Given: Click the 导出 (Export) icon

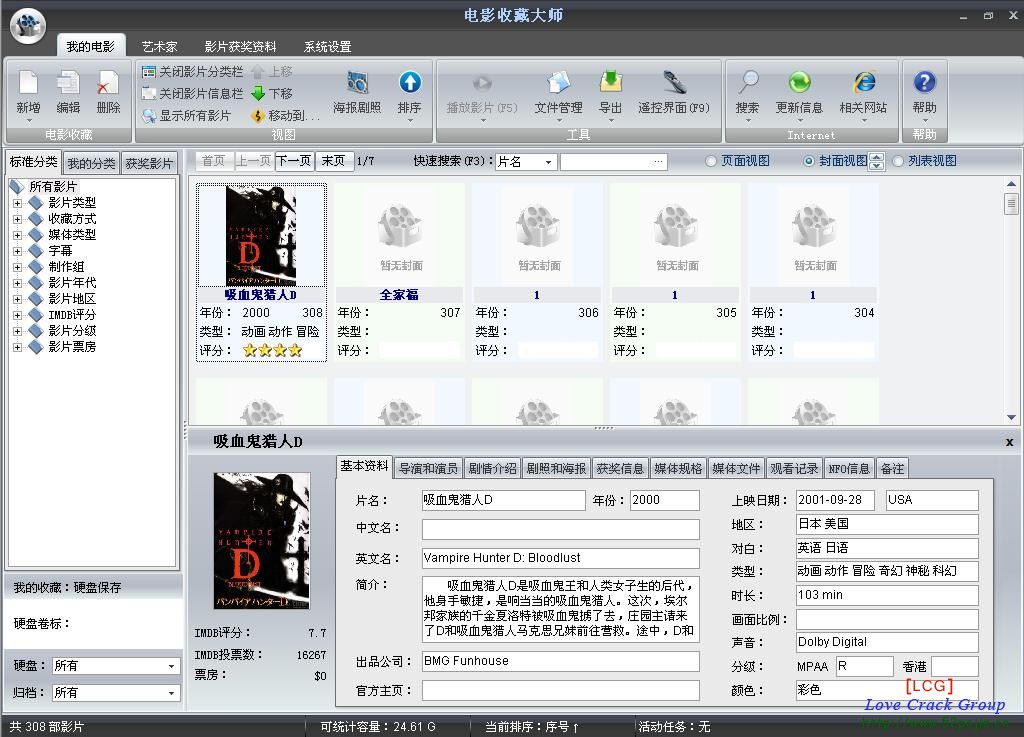Looking at the screenshot, I should pos(610,85).
